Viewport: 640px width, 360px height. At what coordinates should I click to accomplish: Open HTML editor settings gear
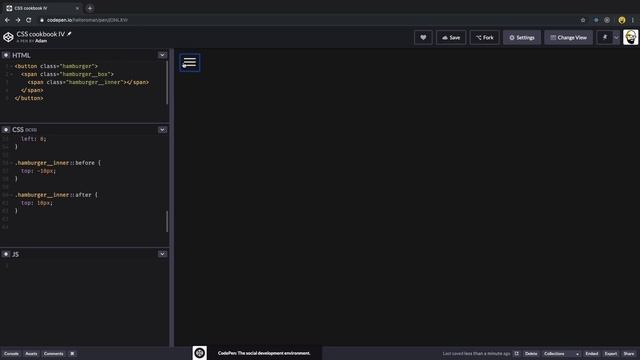pos(6,55)
